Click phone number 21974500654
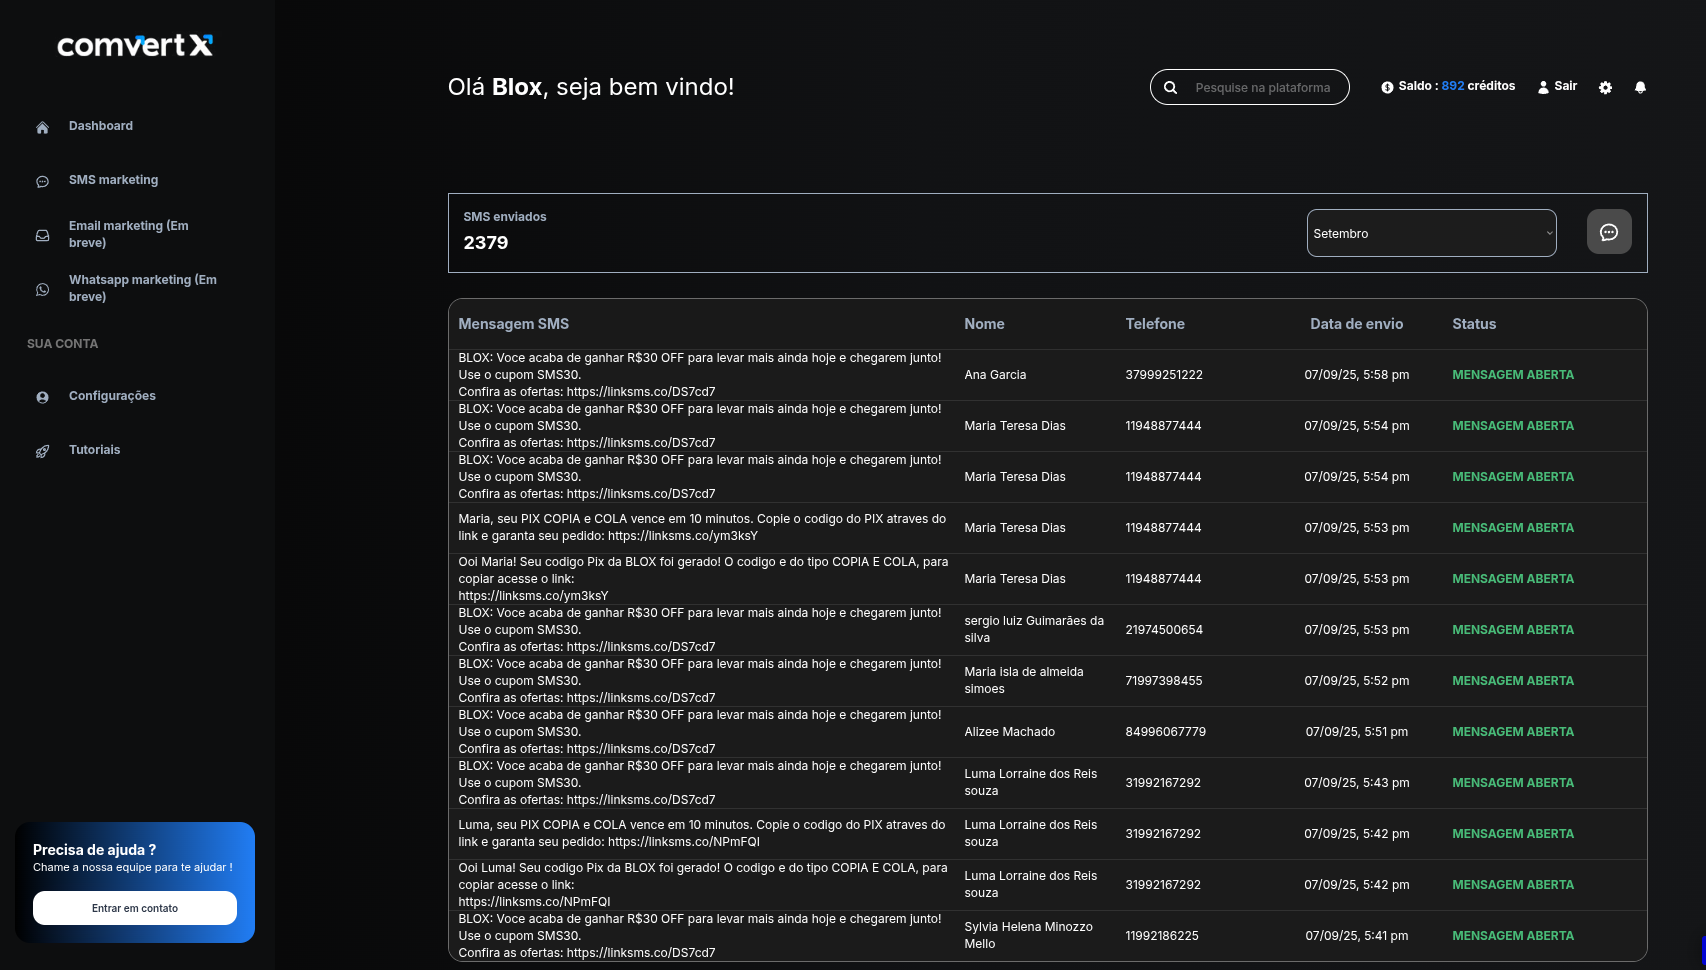 click(x=1164, y=630)
